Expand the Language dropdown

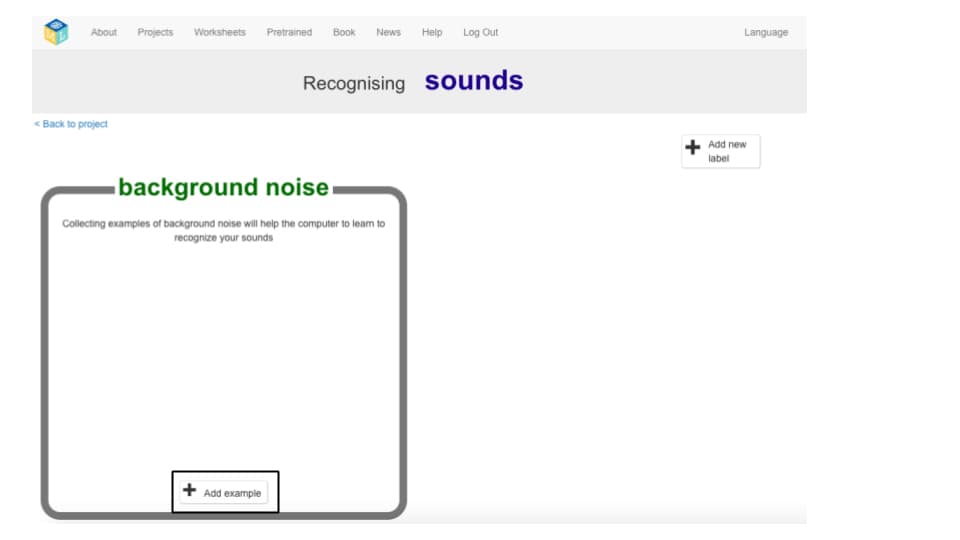coord(766,32)
